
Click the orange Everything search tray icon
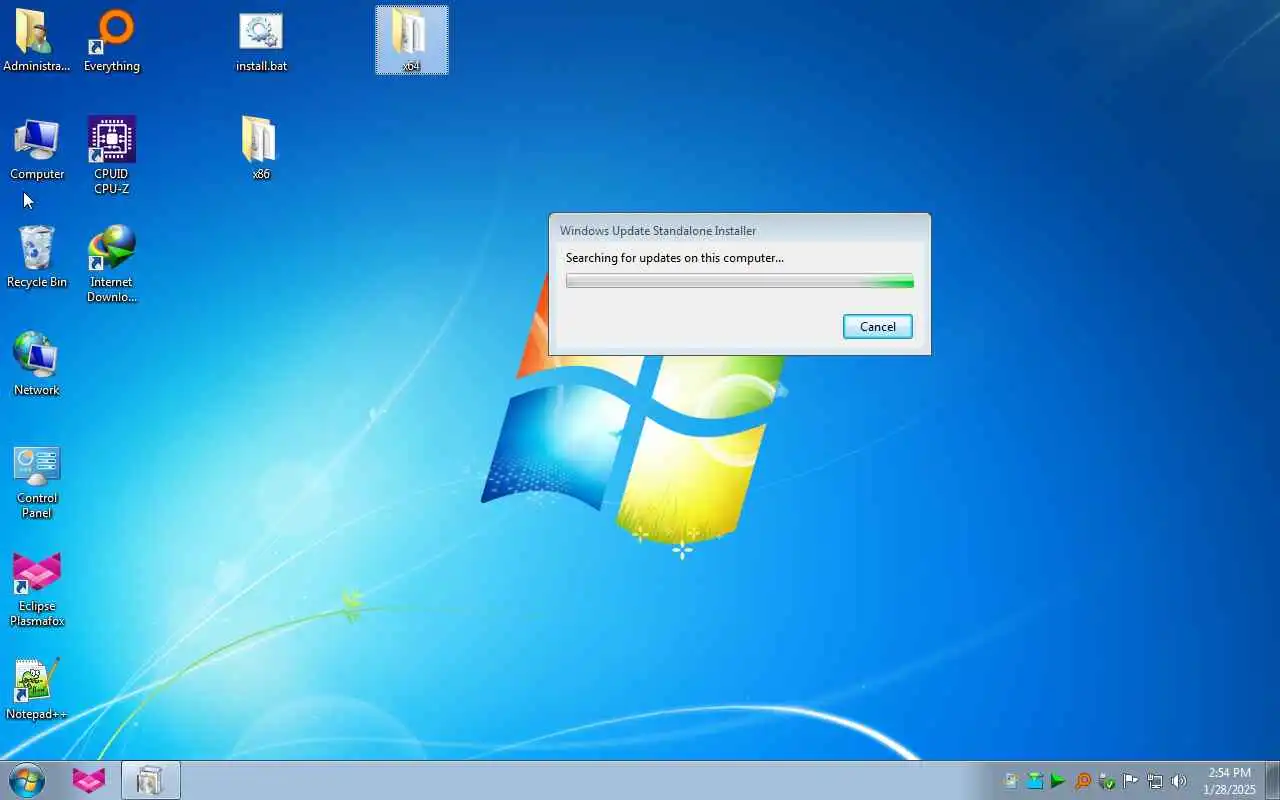tap(1083, 781)
